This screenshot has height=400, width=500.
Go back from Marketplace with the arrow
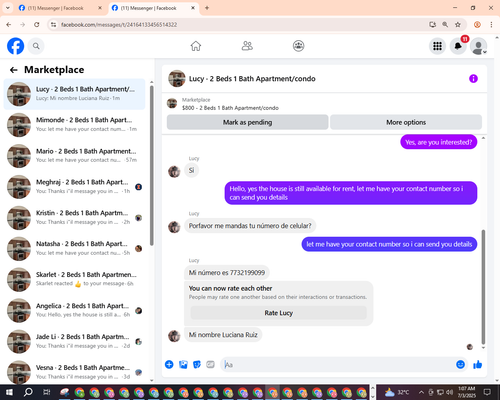coord(13,70)
